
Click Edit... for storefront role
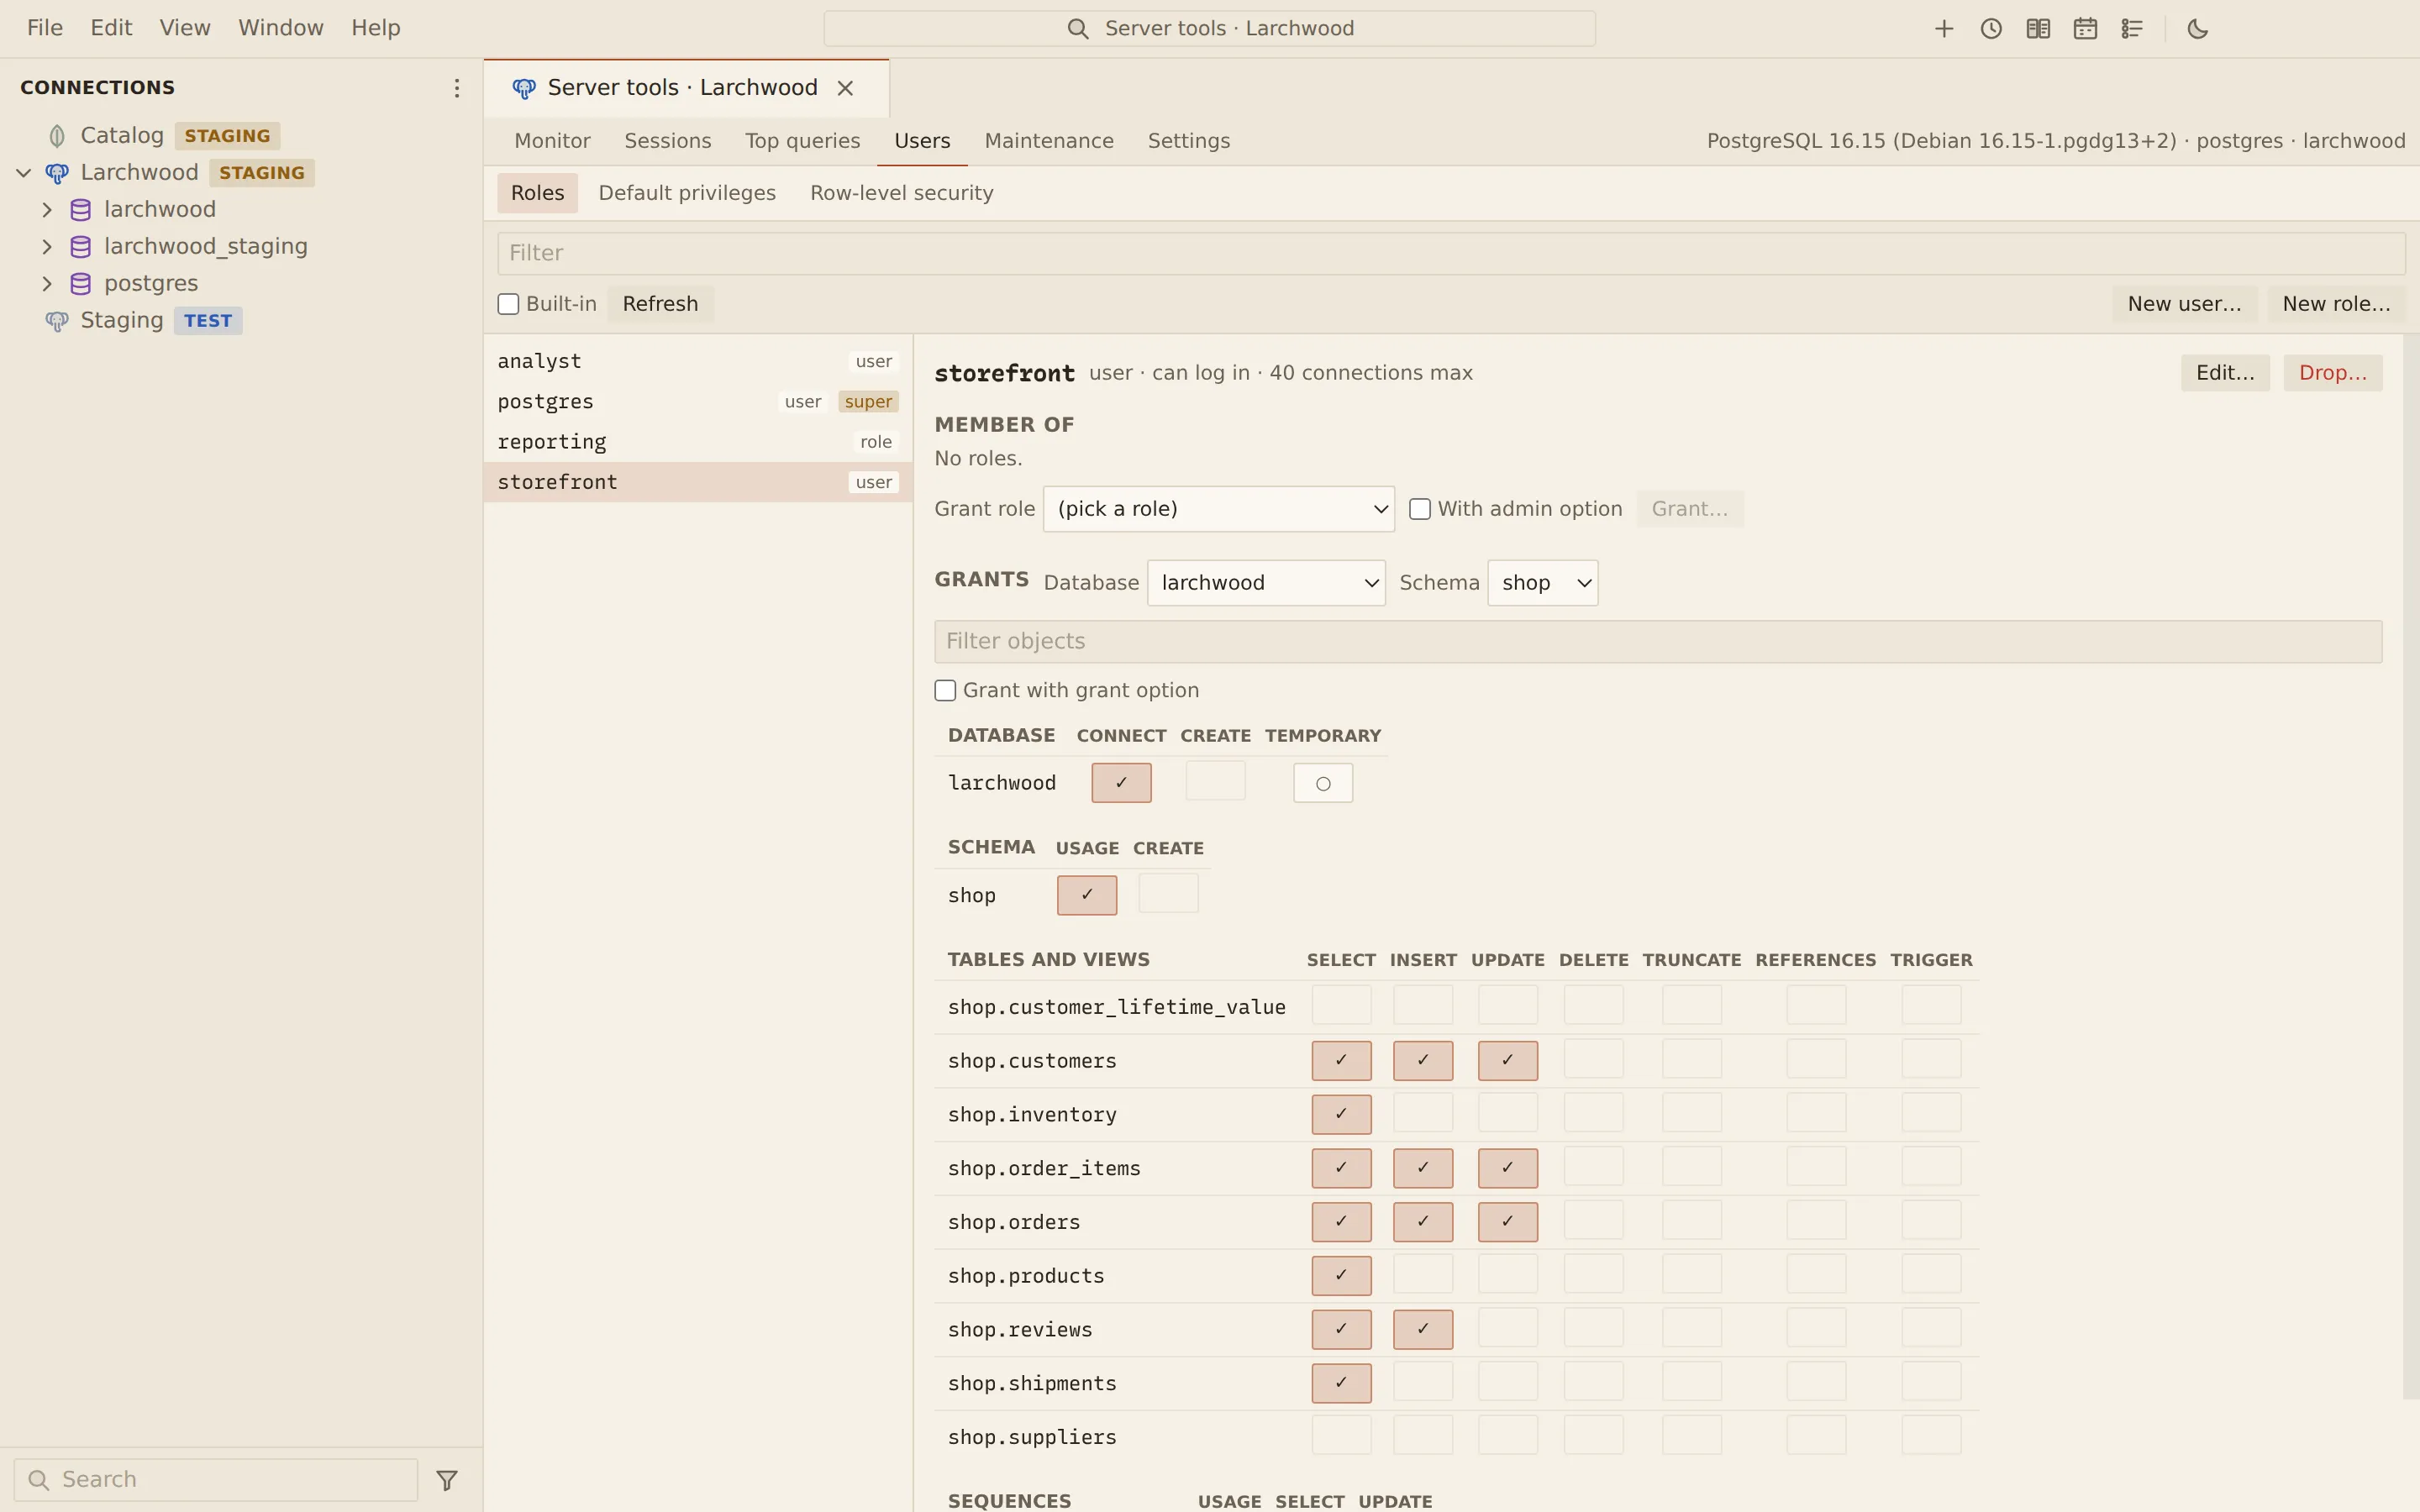tap(2224, 373)
